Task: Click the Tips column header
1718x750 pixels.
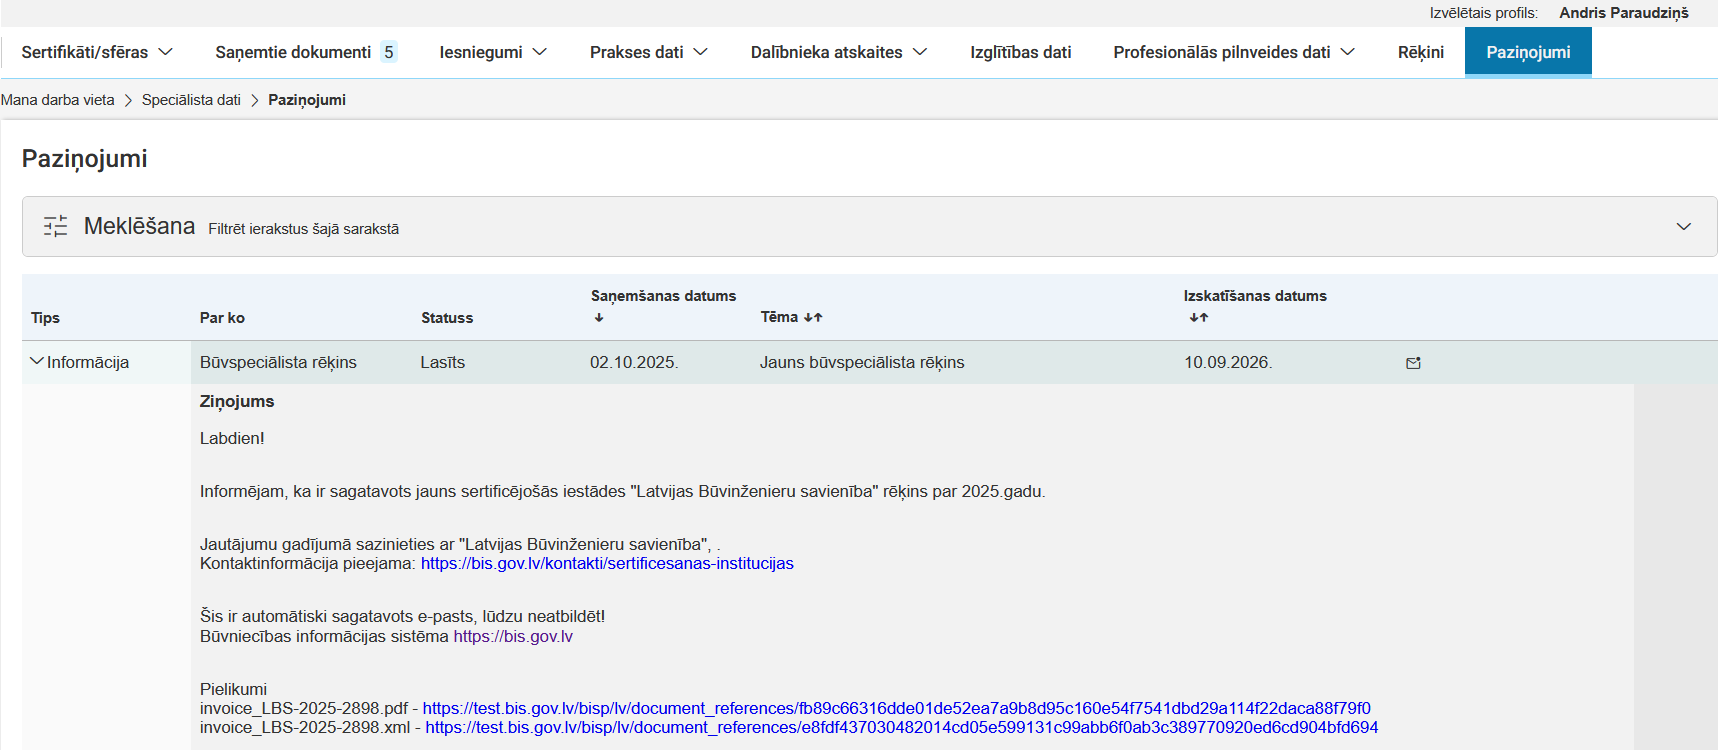Action: [x=45, y=318]
